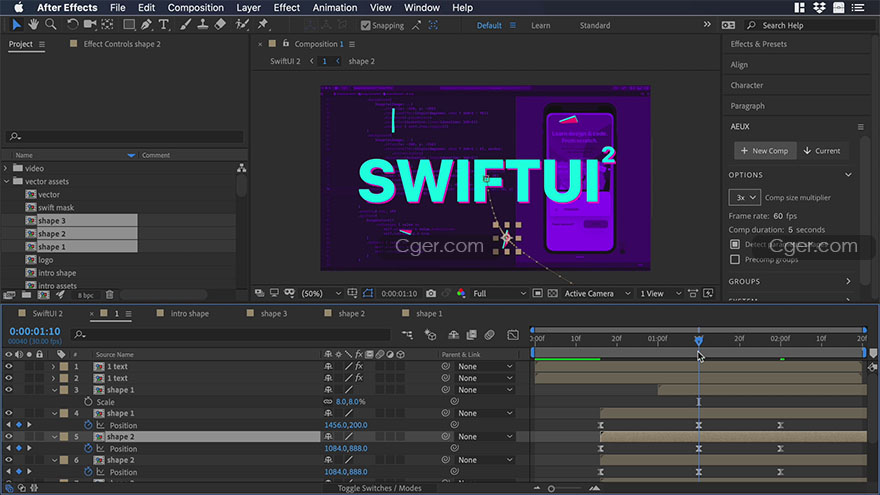Image resolution: width=880 pixels, height=495 pixels.
Task: Open the Effects & Presets panel
Action: click(758, 44)
